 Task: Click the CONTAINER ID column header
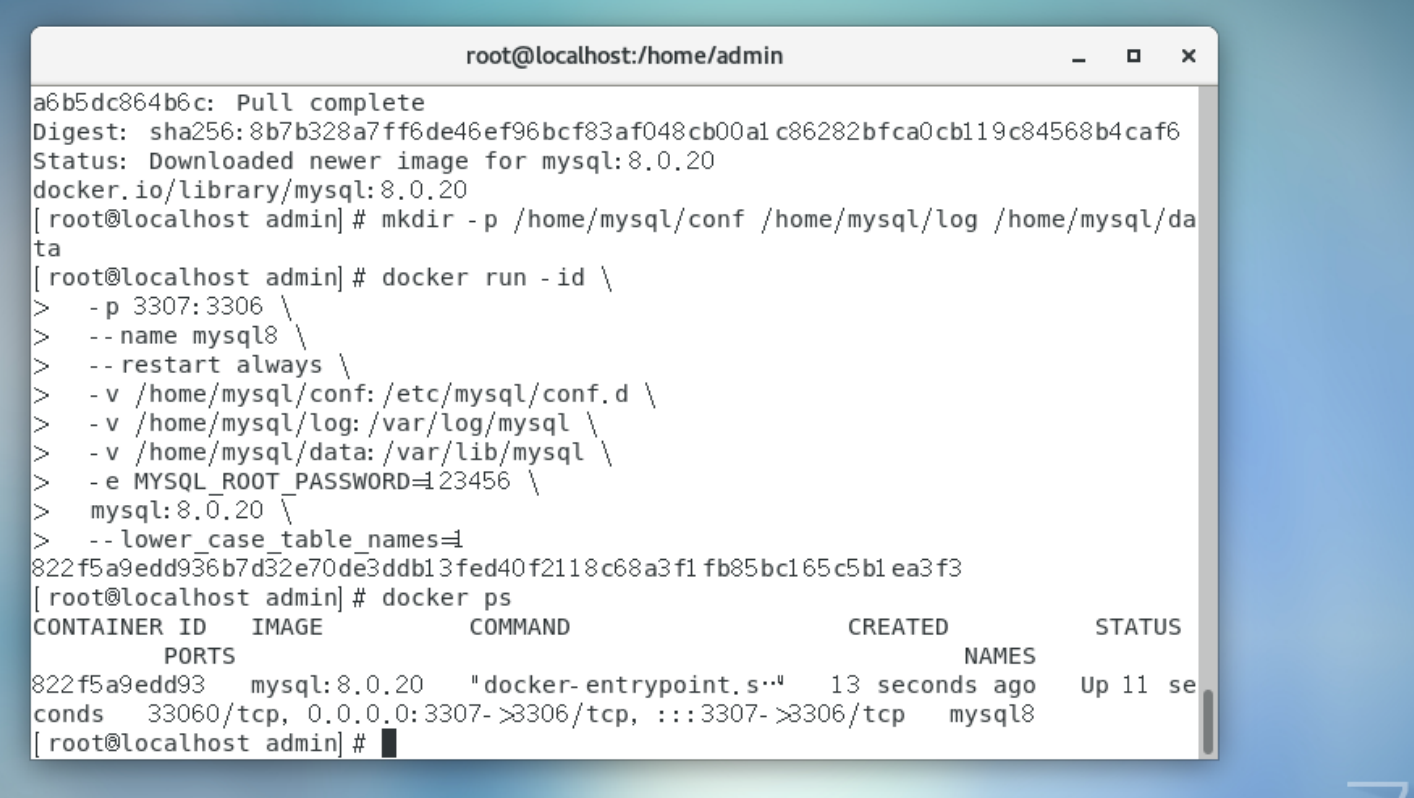pos(120,627)
